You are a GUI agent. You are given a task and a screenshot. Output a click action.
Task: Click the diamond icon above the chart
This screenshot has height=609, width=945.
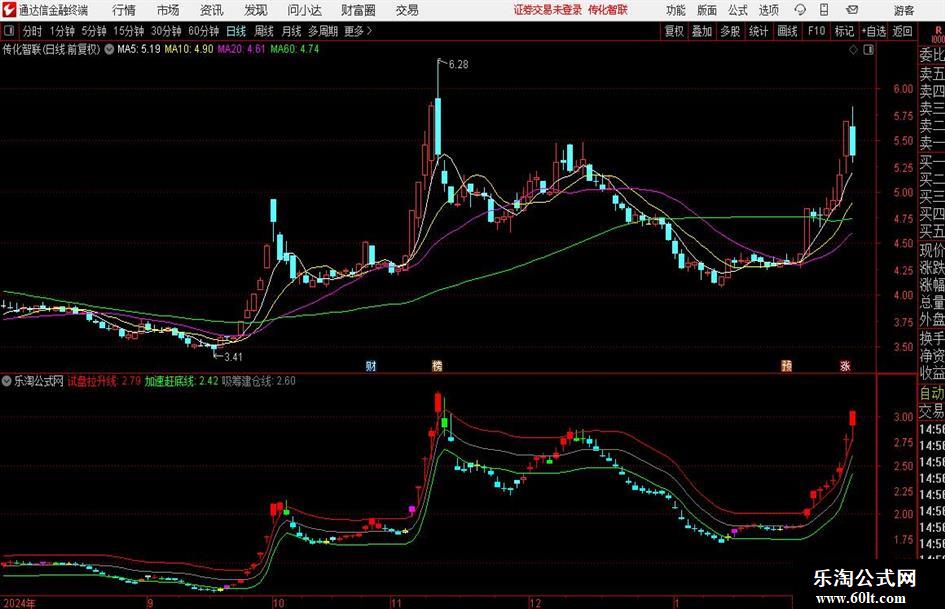[853, 50]
